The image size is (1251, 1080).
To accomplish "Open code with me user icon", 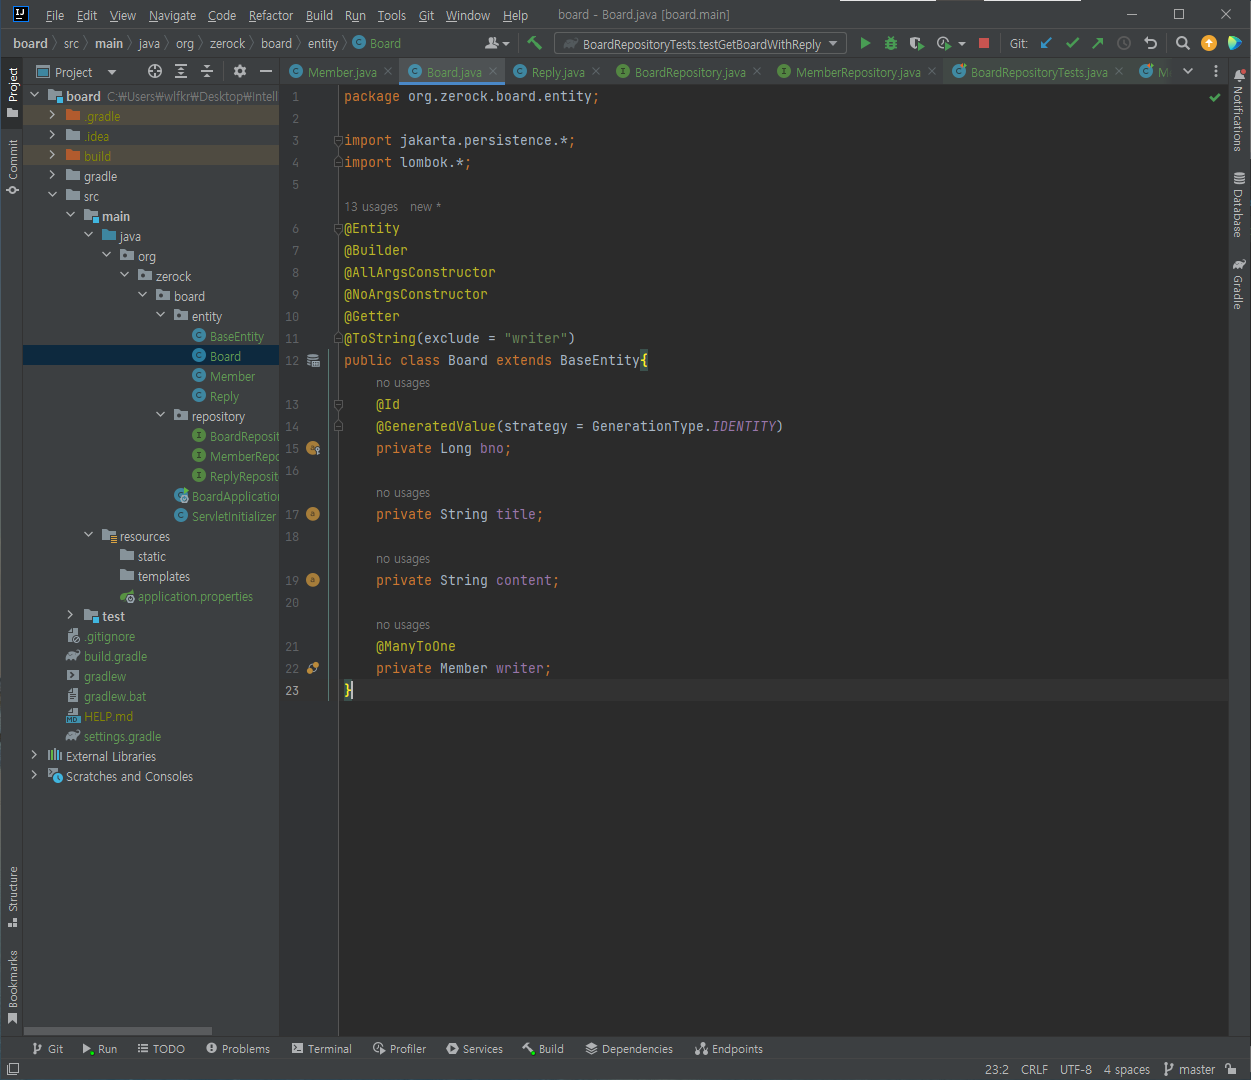I will (x=496, y=43).
